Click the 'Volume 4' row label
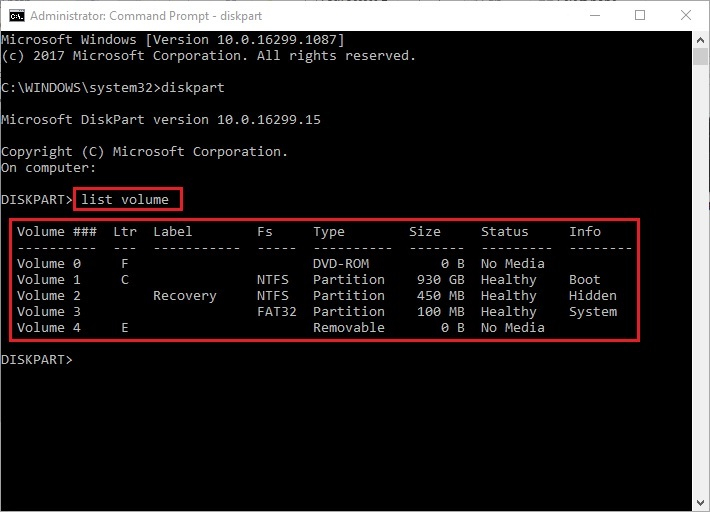 point(49,328)
